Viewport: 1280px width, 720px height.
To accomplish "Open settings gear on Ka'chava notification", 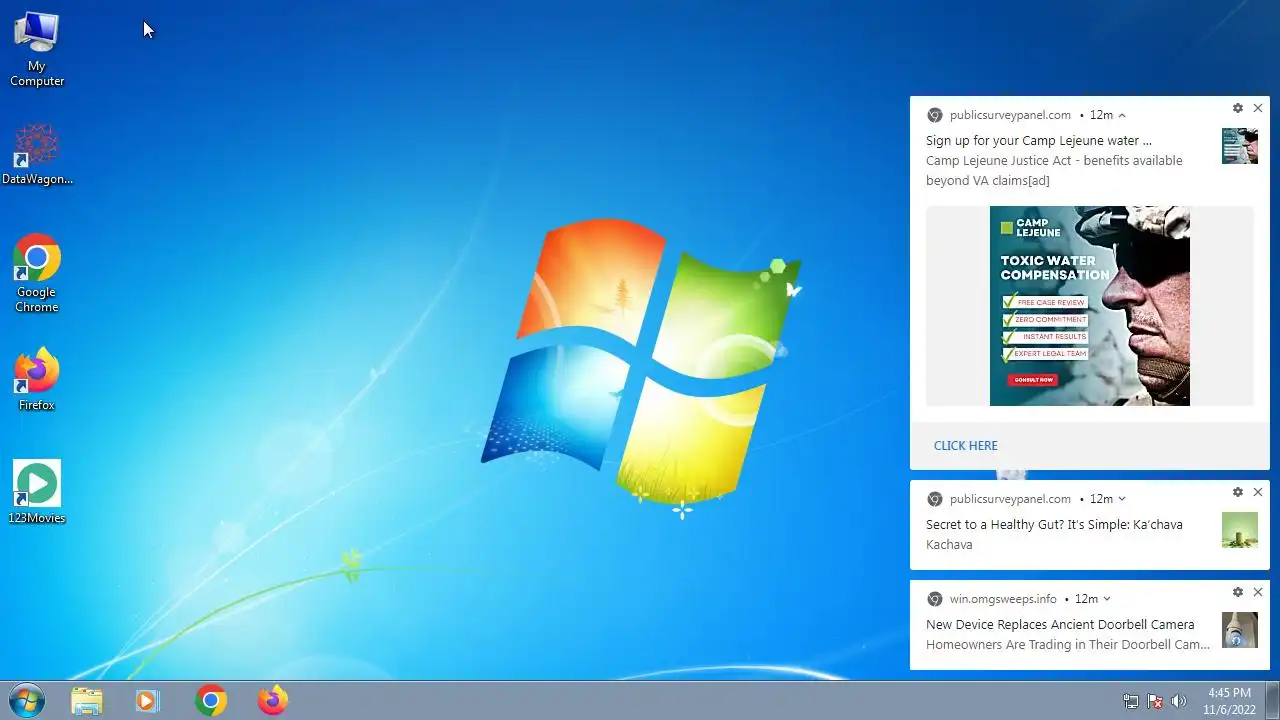I will point(1238,492).
